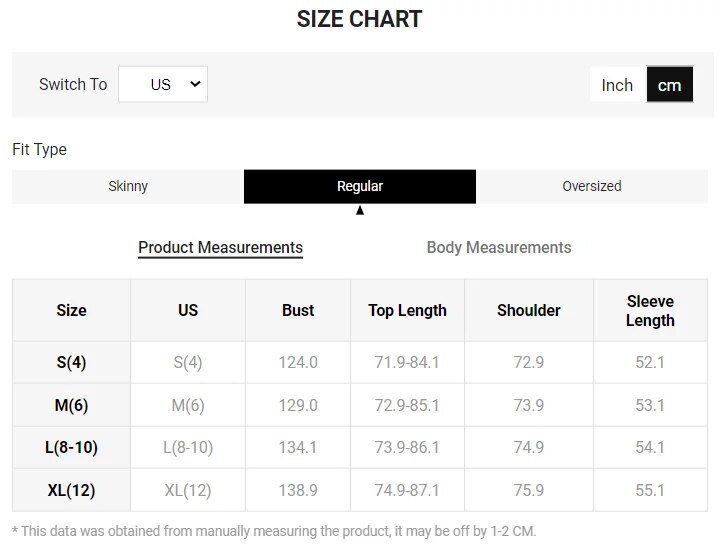The image size is (724, 547).
Task: Choose the Oversized fit type
Action: pos(592,186)
